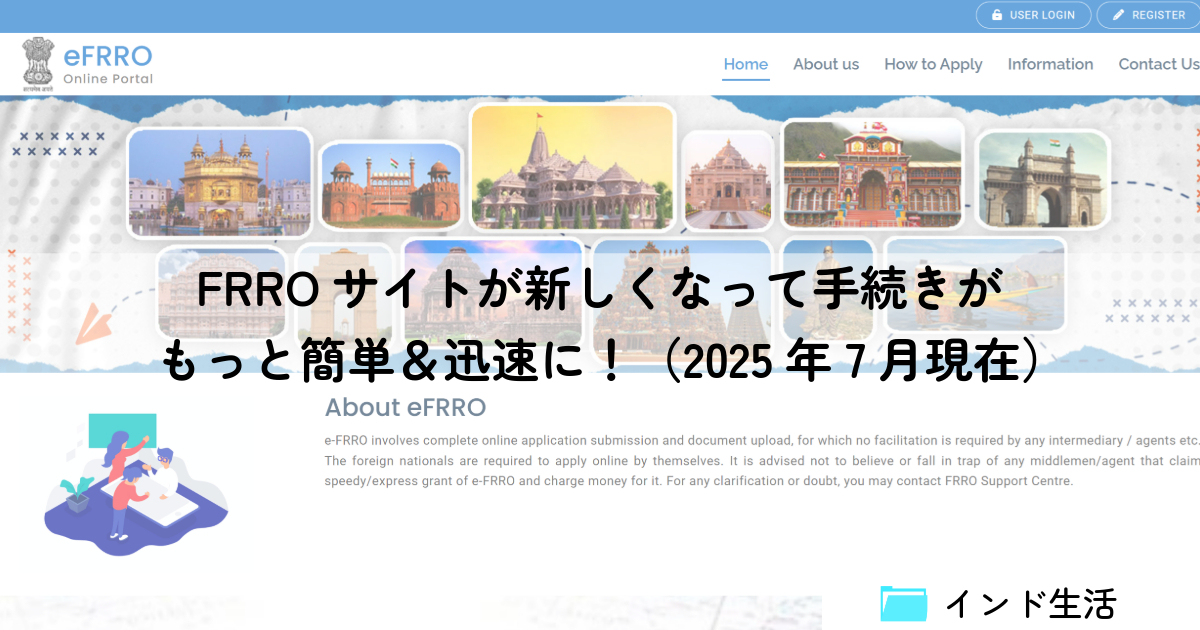Click the USER LOGIN button
The image size is (1200, 630).
(1034, 15)
